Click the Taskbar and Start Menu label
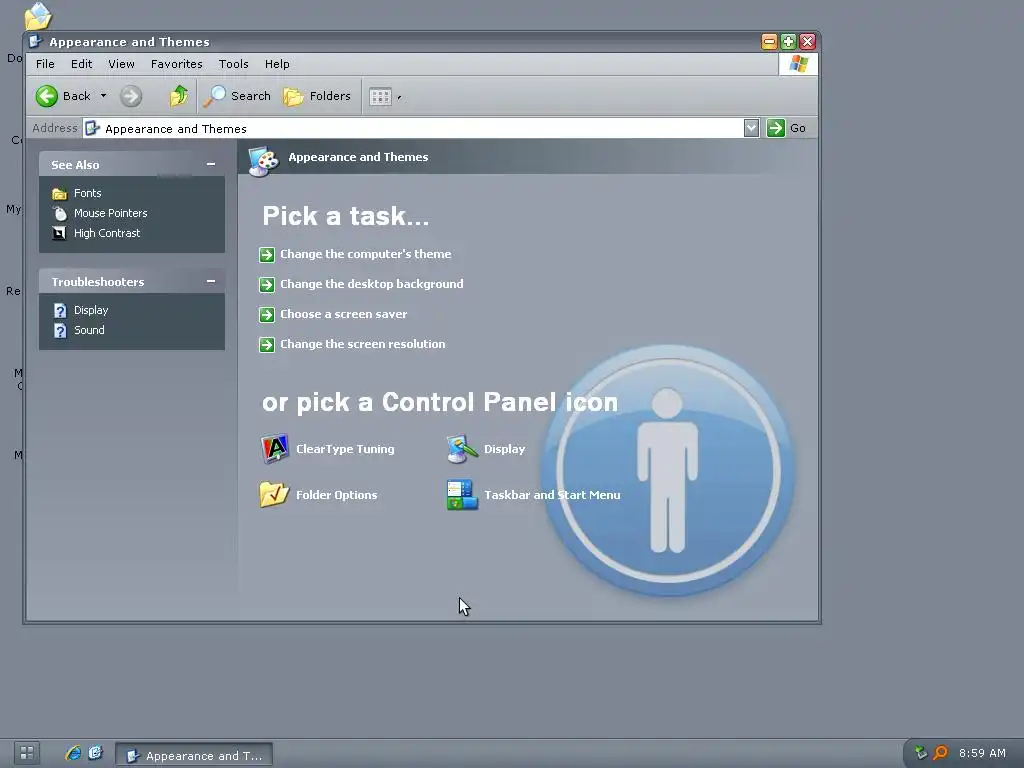This screenshot has width=1024, height=768. click(552, 495)
